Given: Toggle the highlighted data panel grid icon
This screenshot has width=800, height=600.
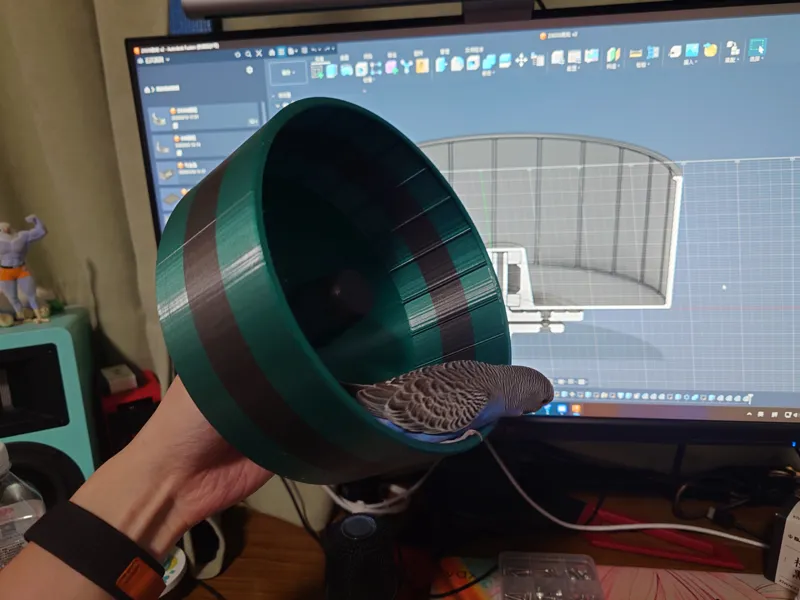Looking at the screenshot, I should pos(281,52).
